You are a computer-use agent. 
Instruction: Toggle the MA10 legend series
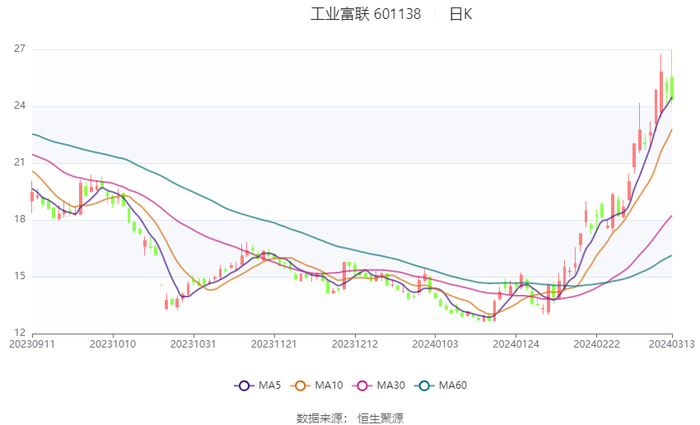point(317,386)
